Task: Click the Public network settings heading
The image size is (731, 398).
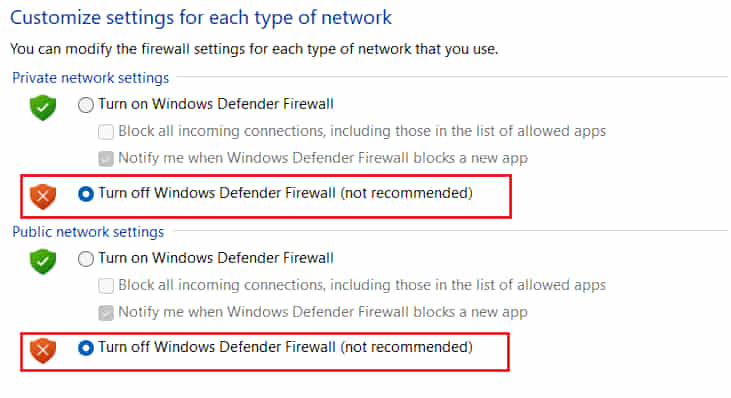Action: (x=88, y=232)
